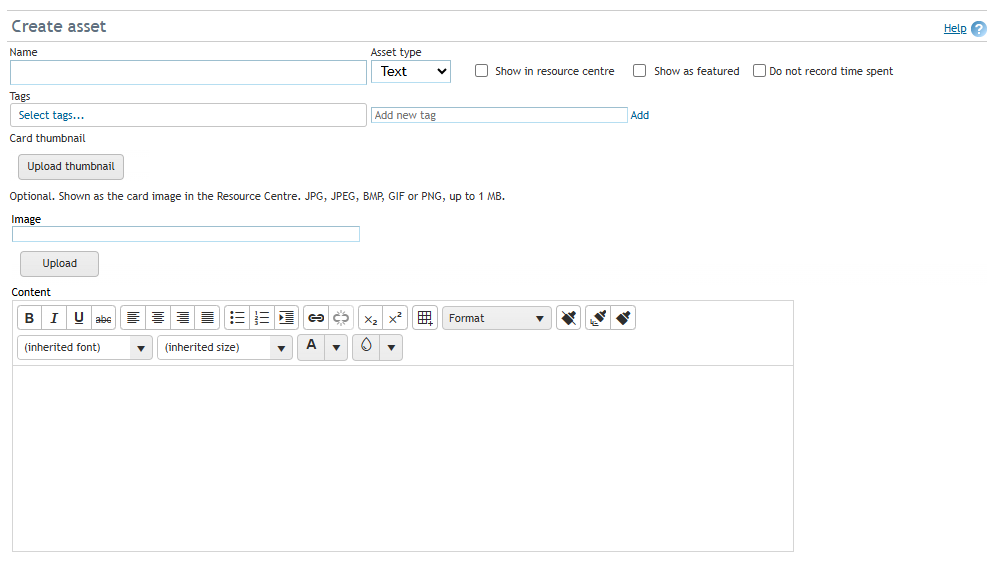The width and height of the screenshot is (999, 564).
Task: Check Do not record time spent
Action: click(x=759, y=71)
